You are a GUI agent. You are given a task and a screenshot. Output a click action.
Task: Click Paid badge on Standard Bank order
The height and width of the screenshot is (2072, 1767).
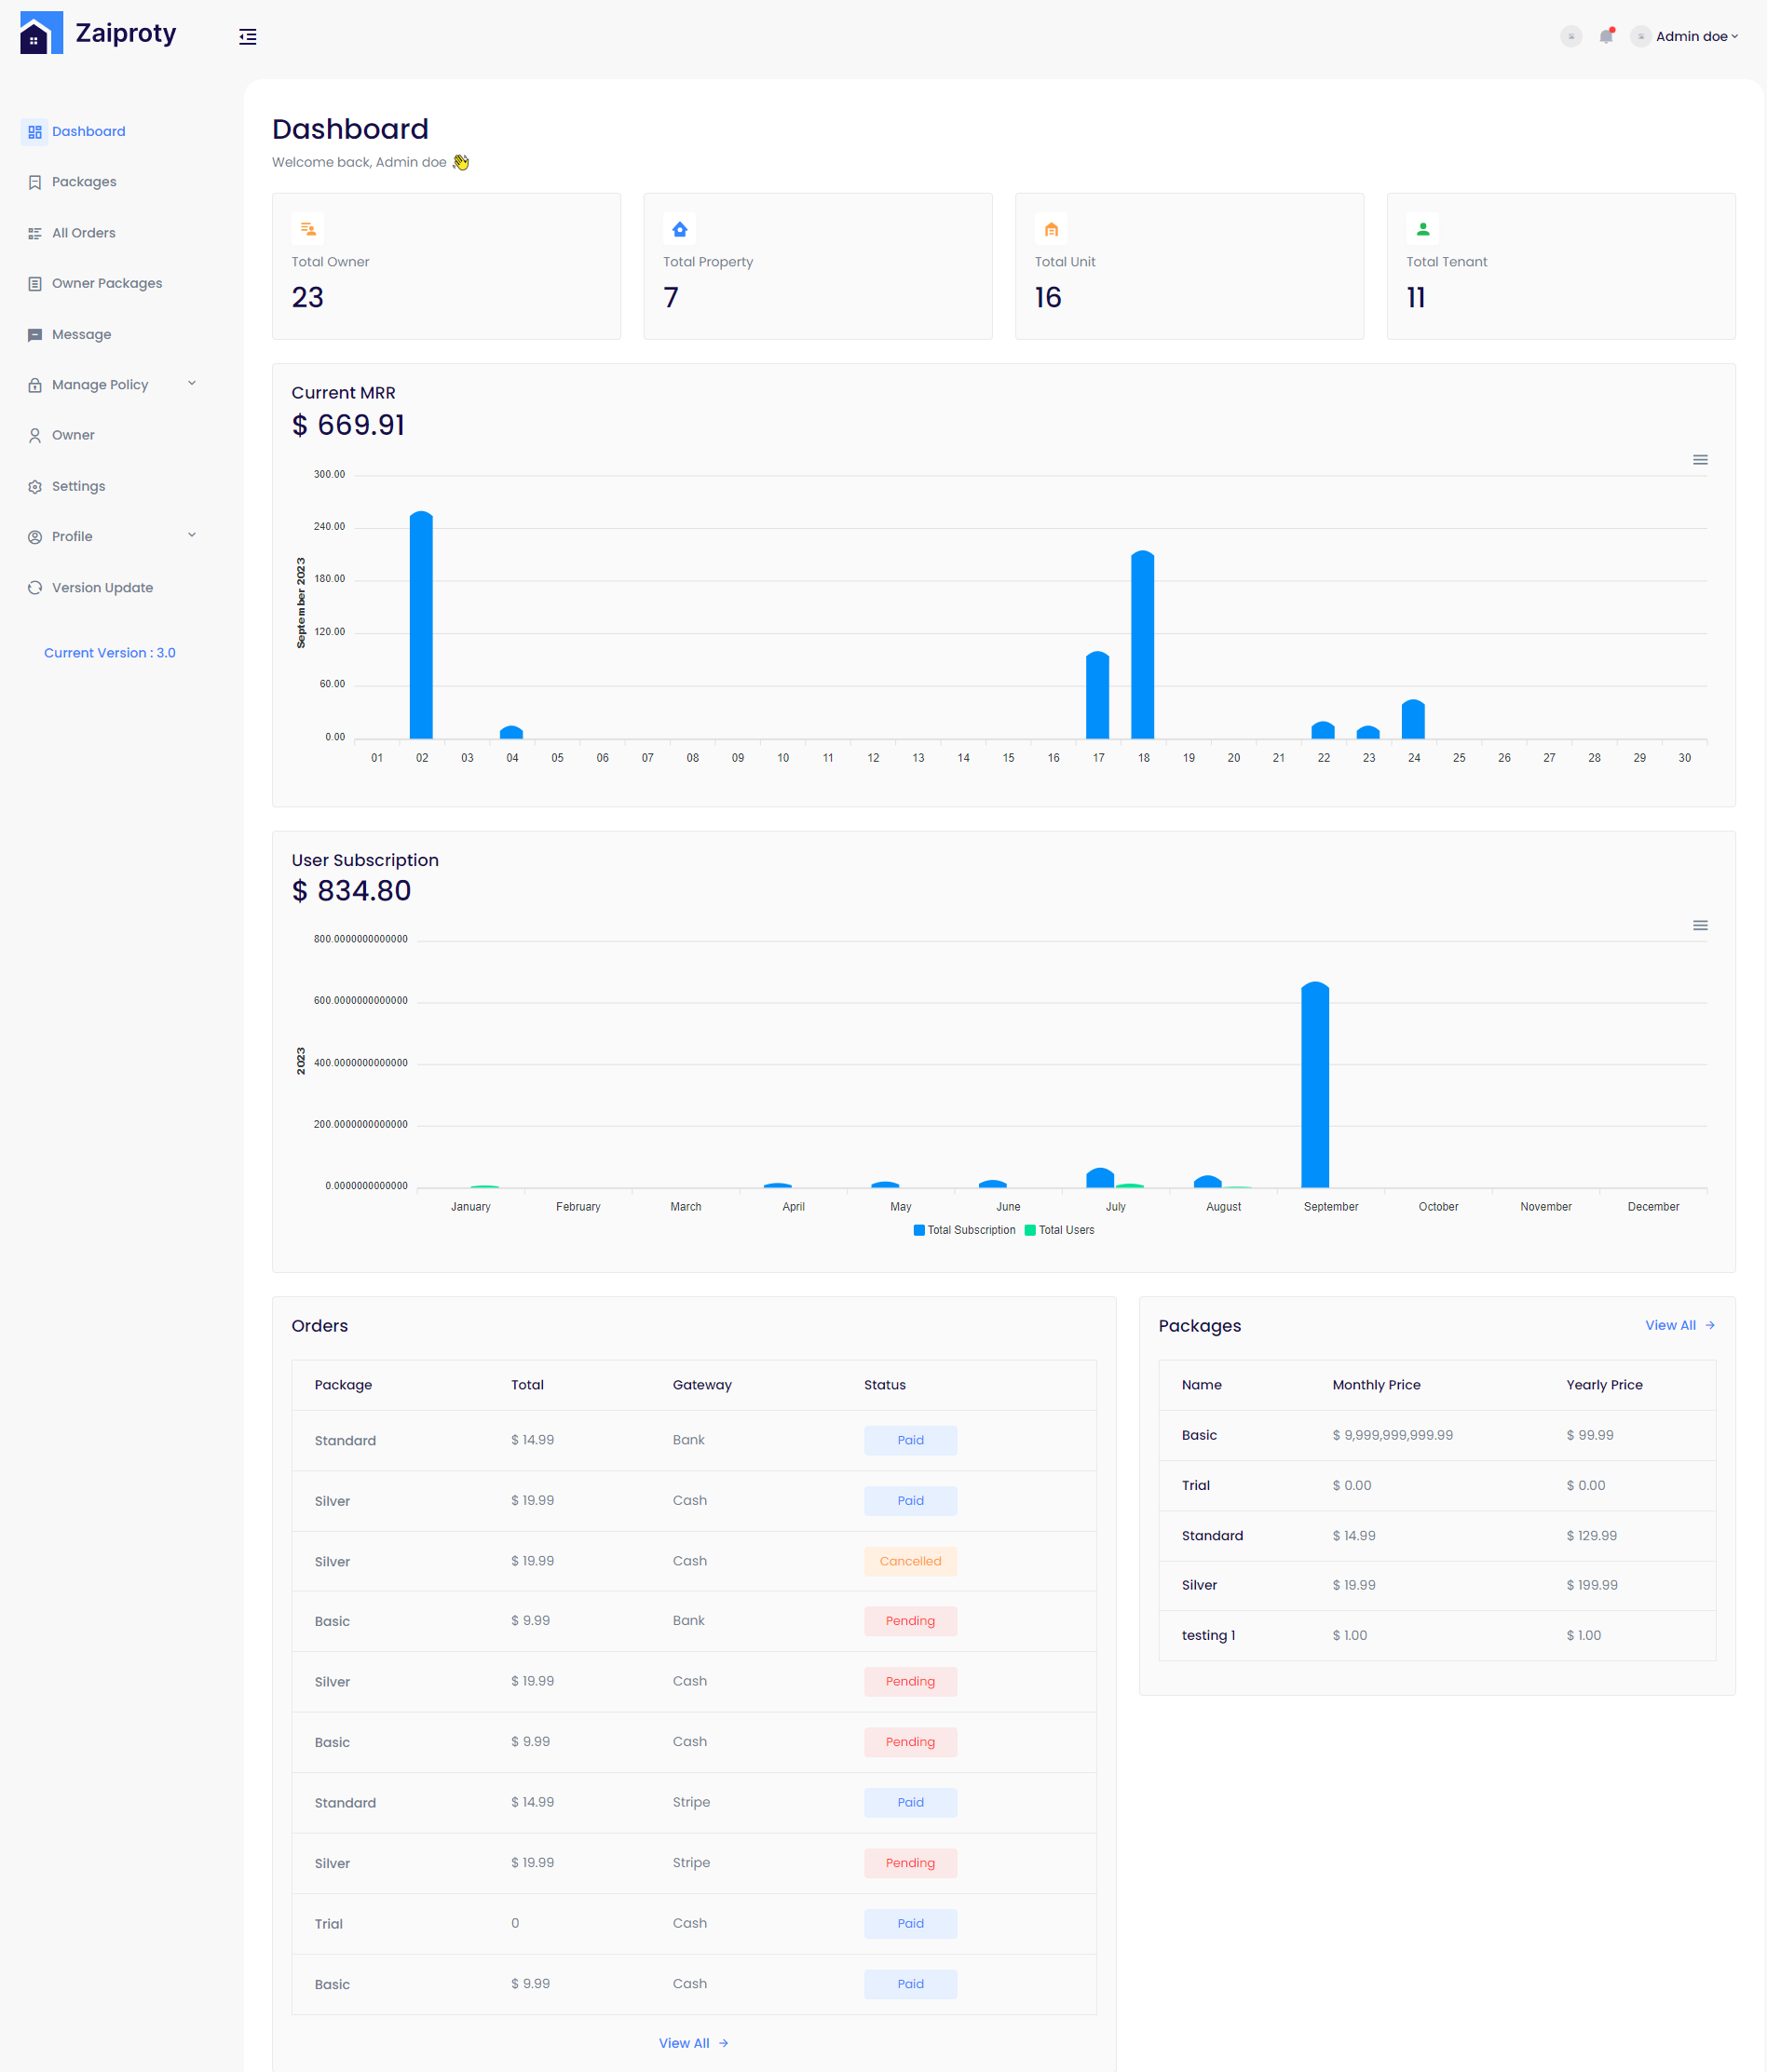coord(911,1441)
